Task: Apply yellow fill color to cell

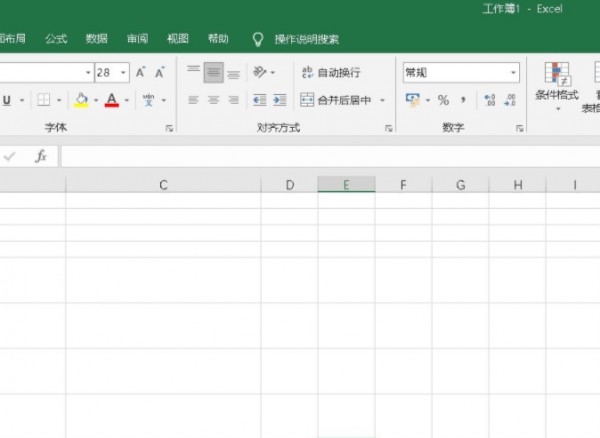Action: tap(81, 100)
